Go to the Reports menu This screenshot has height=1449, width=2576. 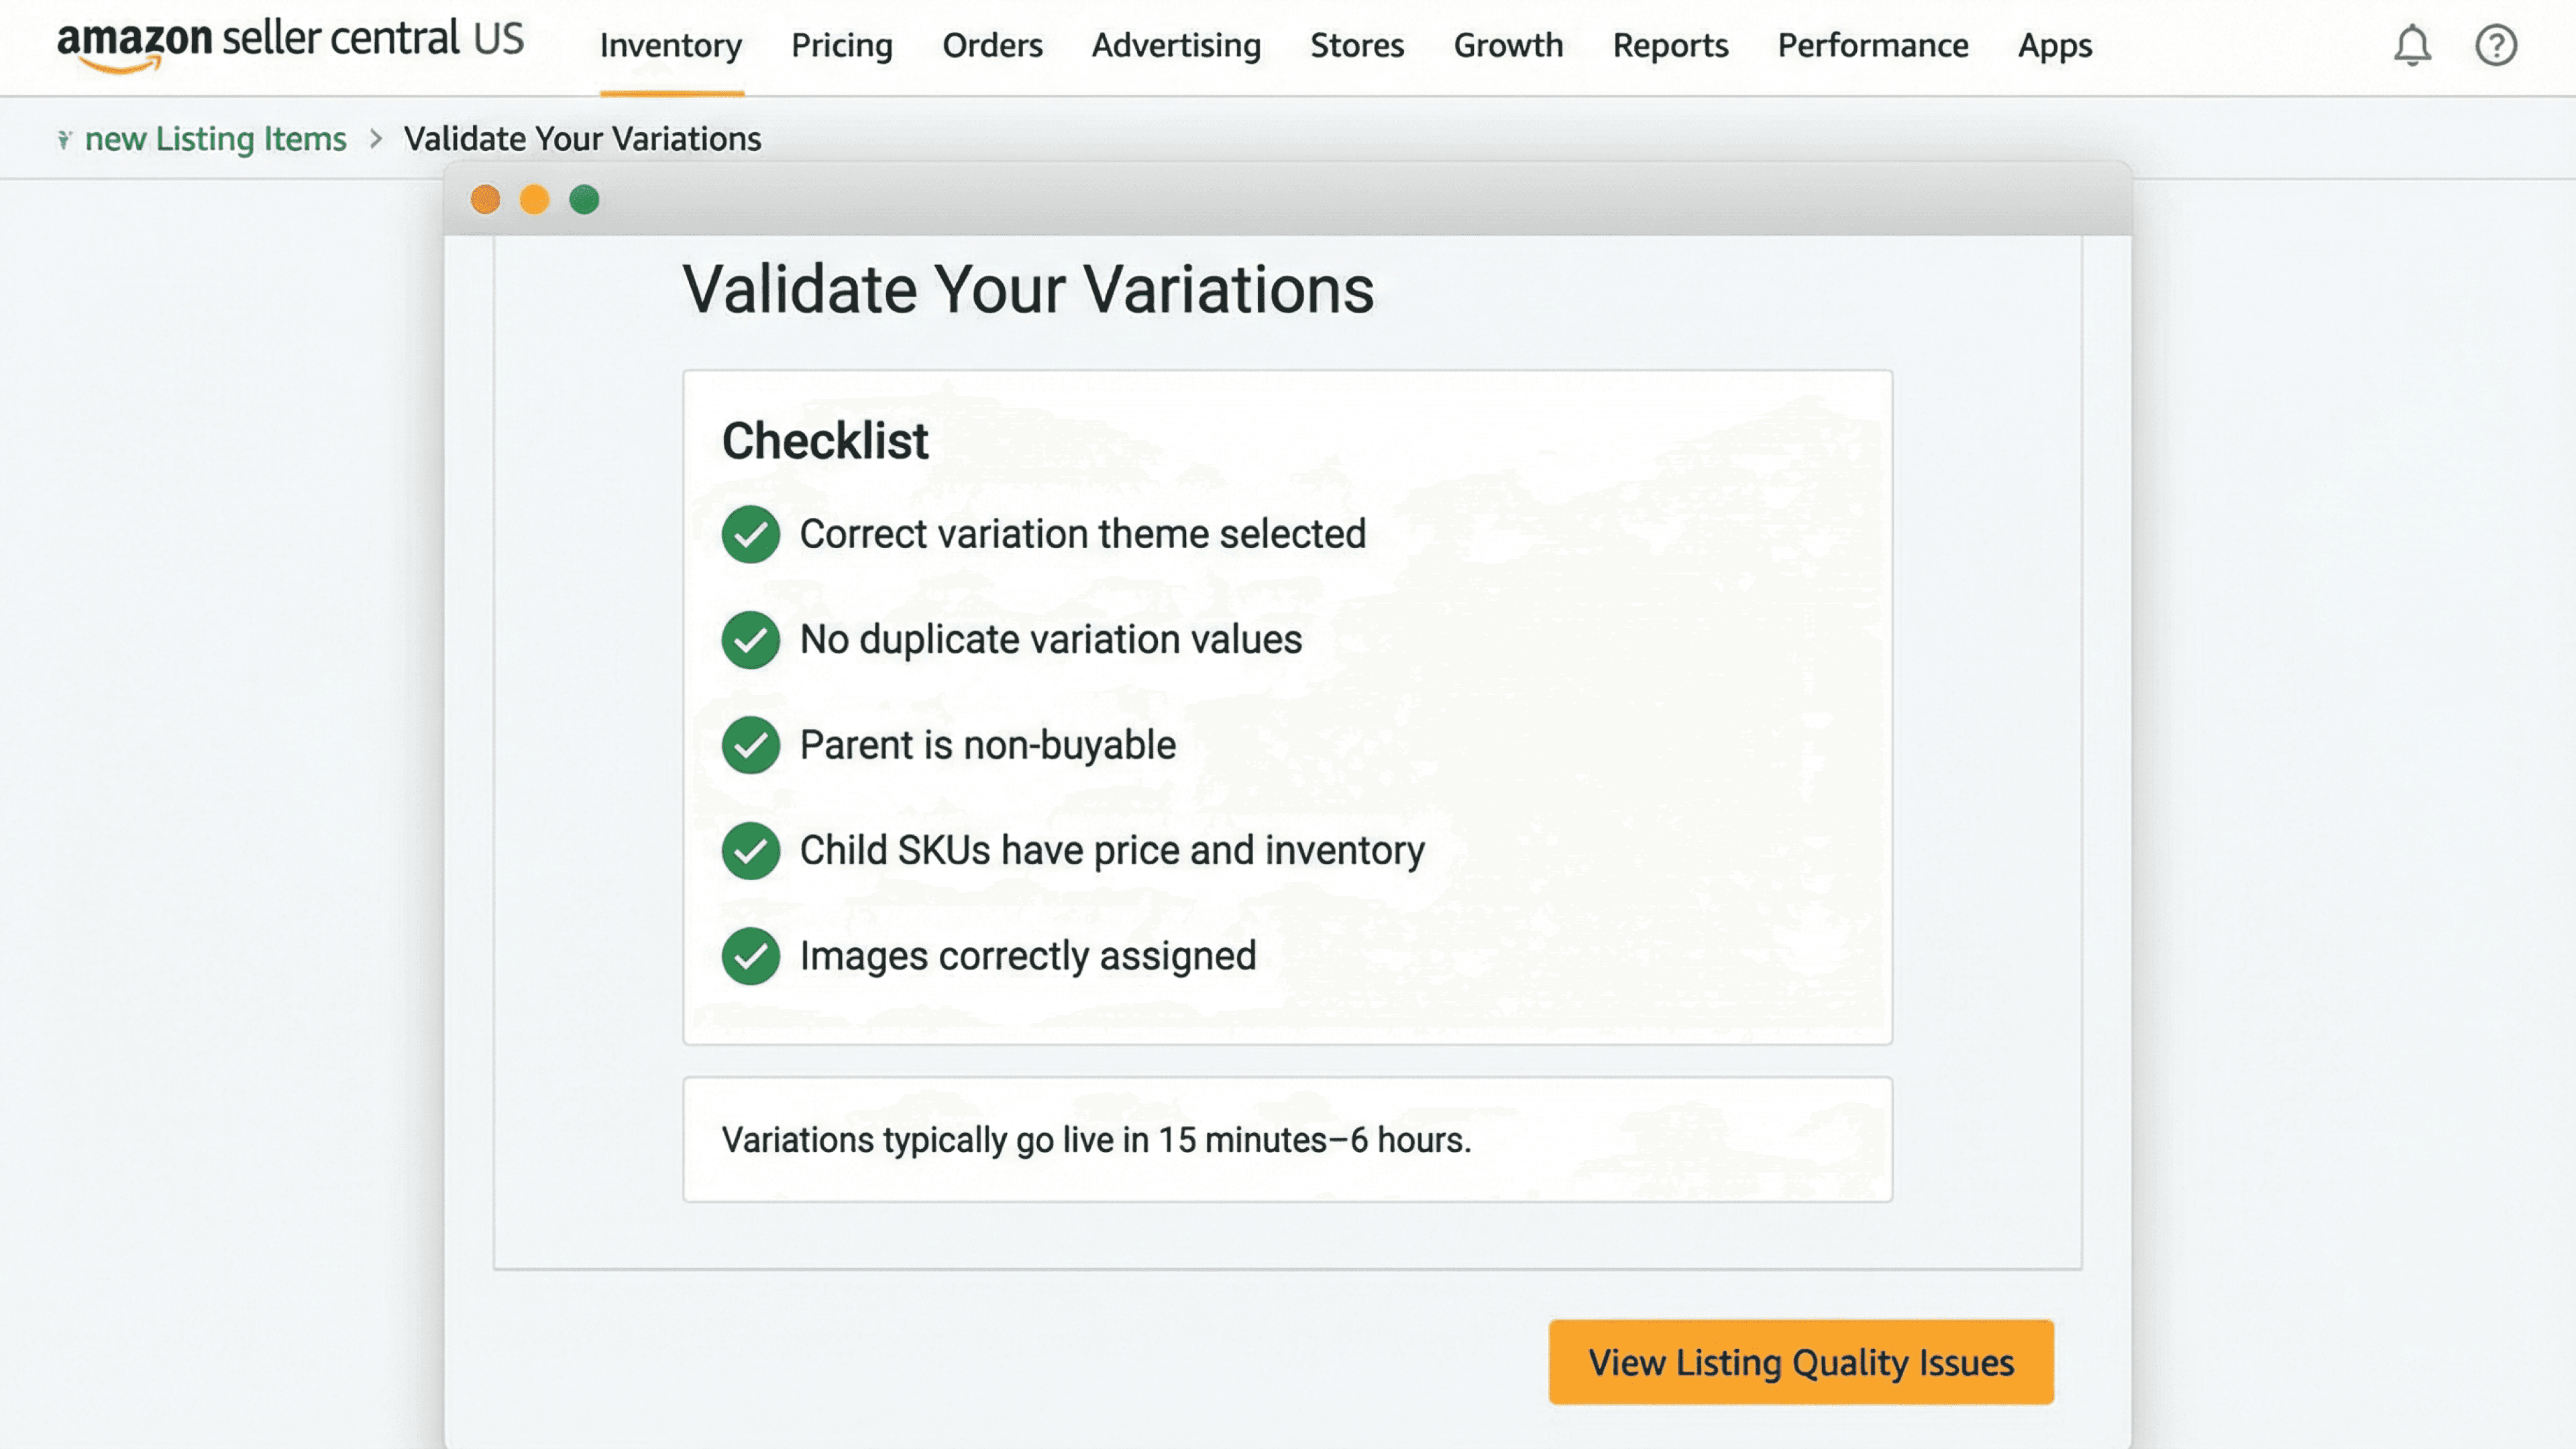1670,46
